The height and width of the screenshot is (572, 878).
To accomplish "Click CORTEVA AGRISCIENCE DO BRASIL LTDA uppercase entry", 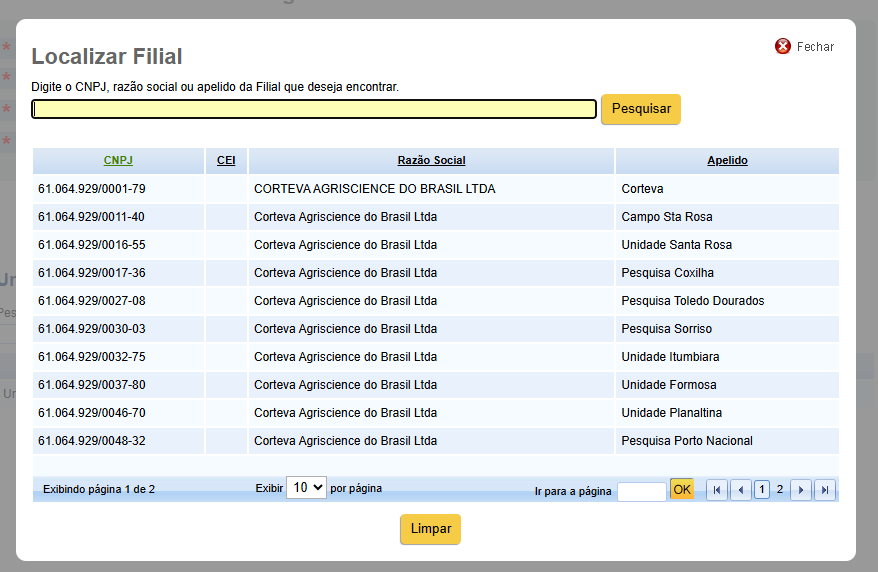I will click(x=375, y=189).
